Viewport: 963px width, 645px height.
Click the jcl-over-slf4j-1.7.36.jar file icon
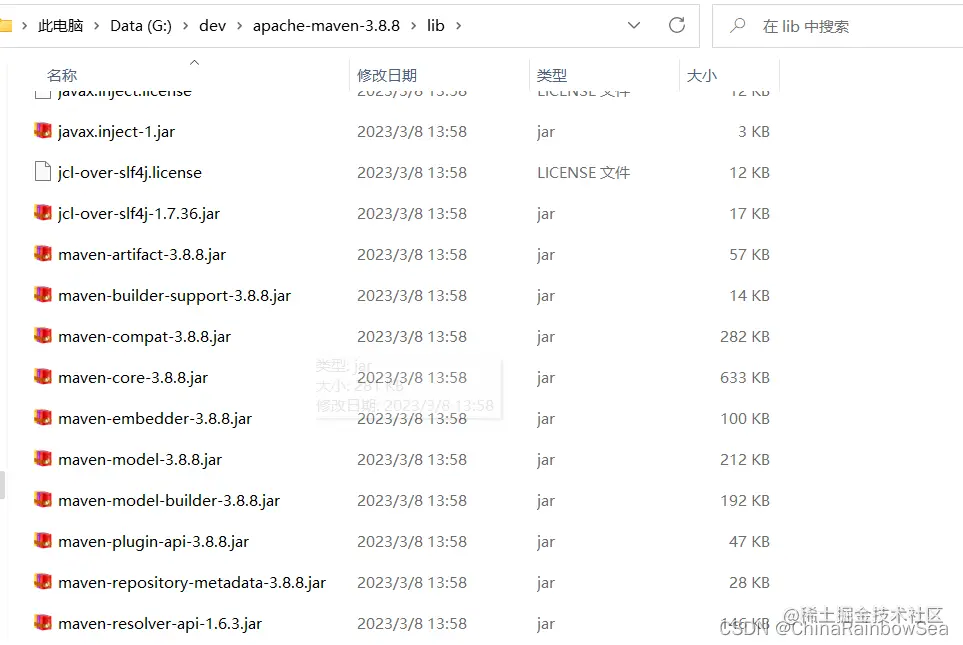pyautogui.click(x=42, y=213)
